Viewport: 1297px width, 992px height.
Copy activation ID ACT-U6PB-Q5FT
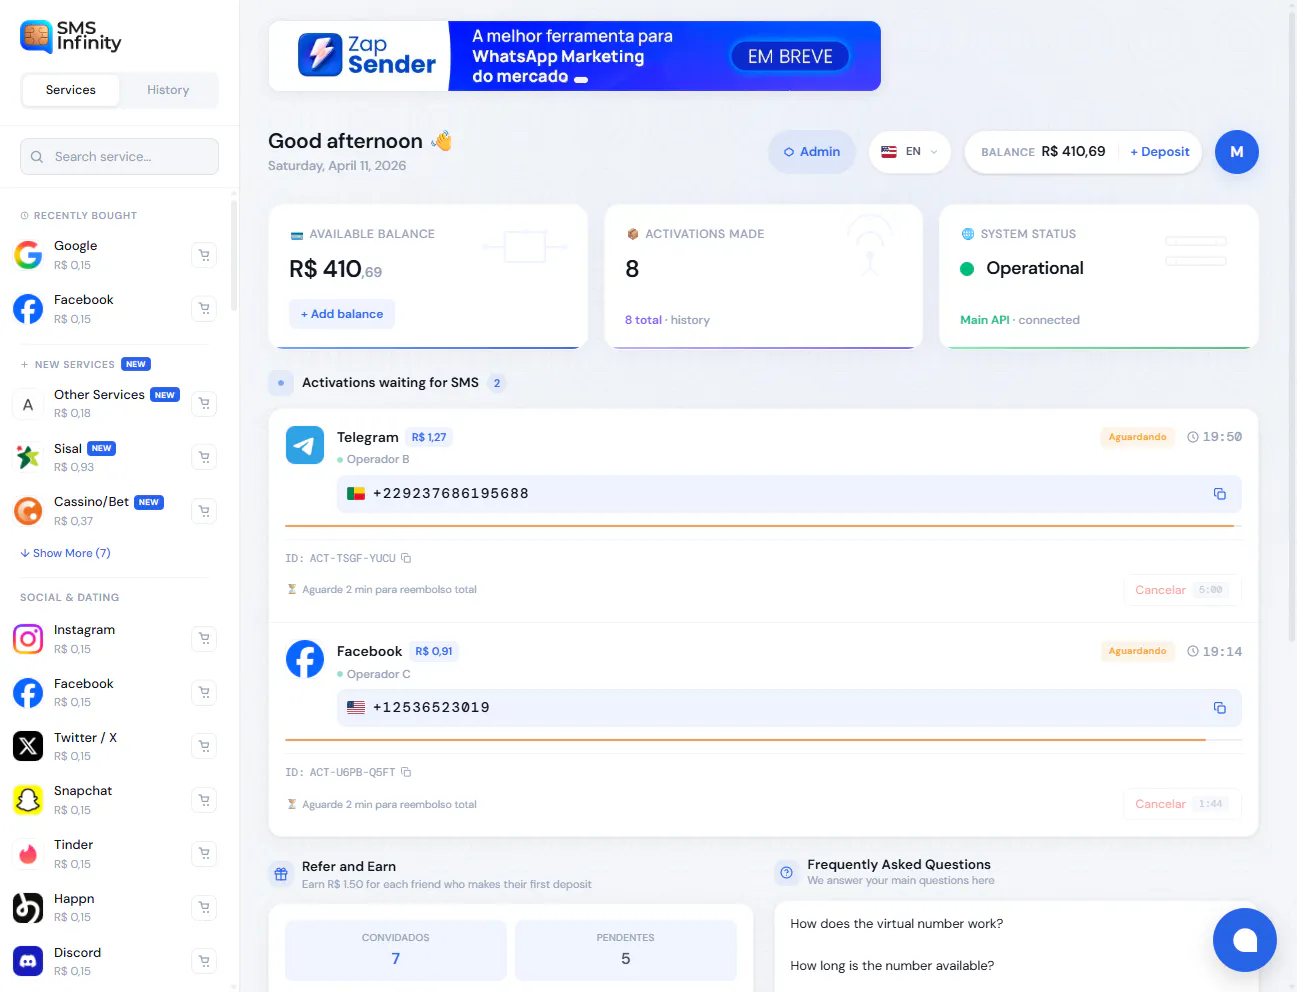click(x=406, y=772)
